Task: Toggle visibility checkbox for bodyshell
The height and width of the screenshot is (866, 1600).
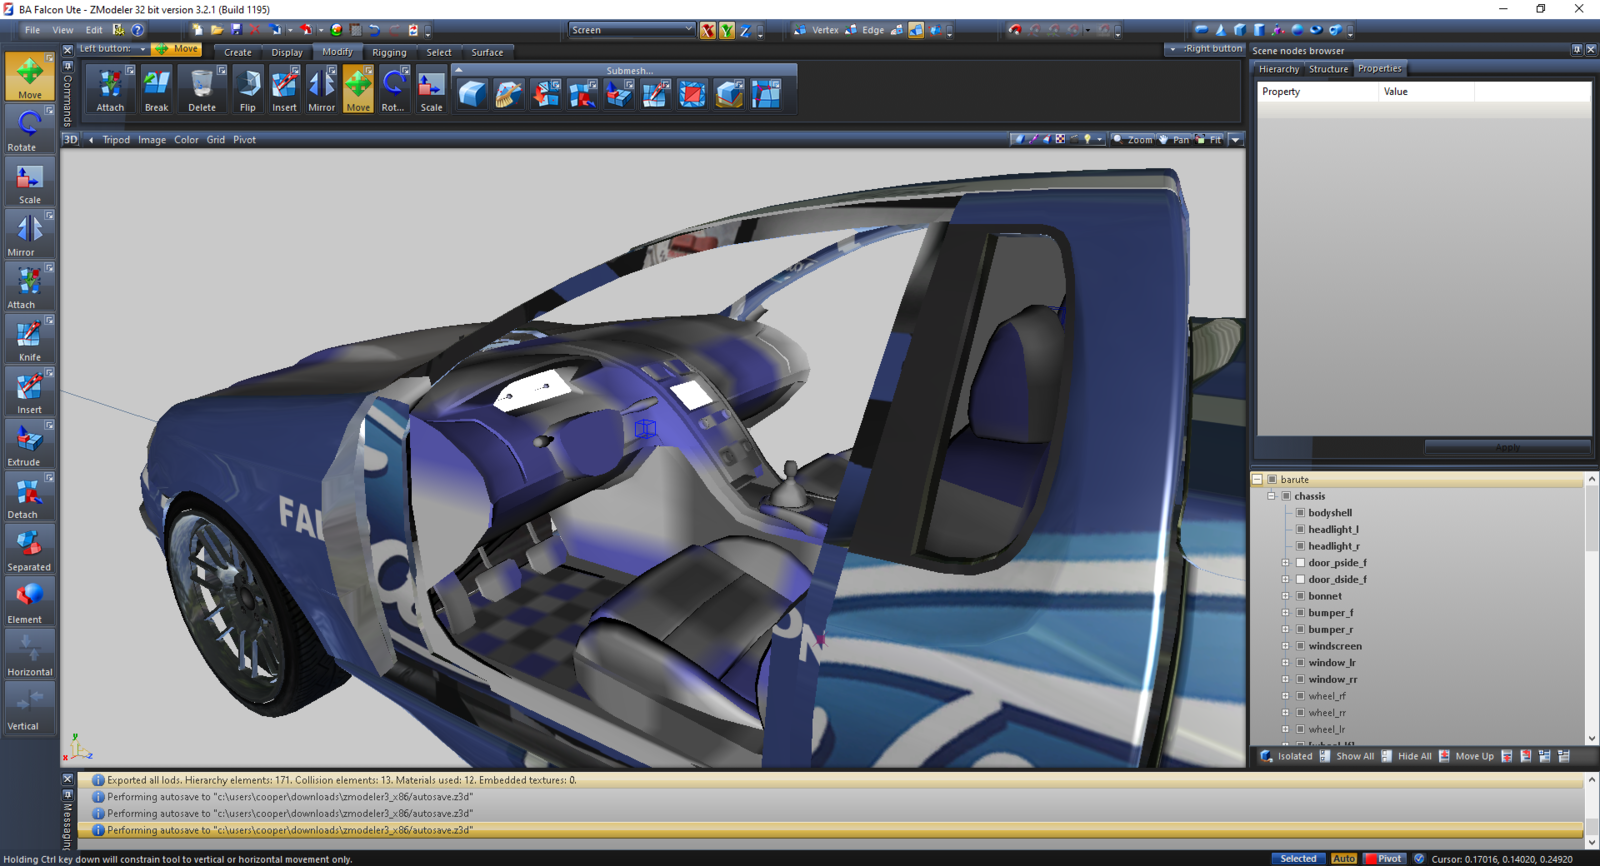Action: 1300,513
